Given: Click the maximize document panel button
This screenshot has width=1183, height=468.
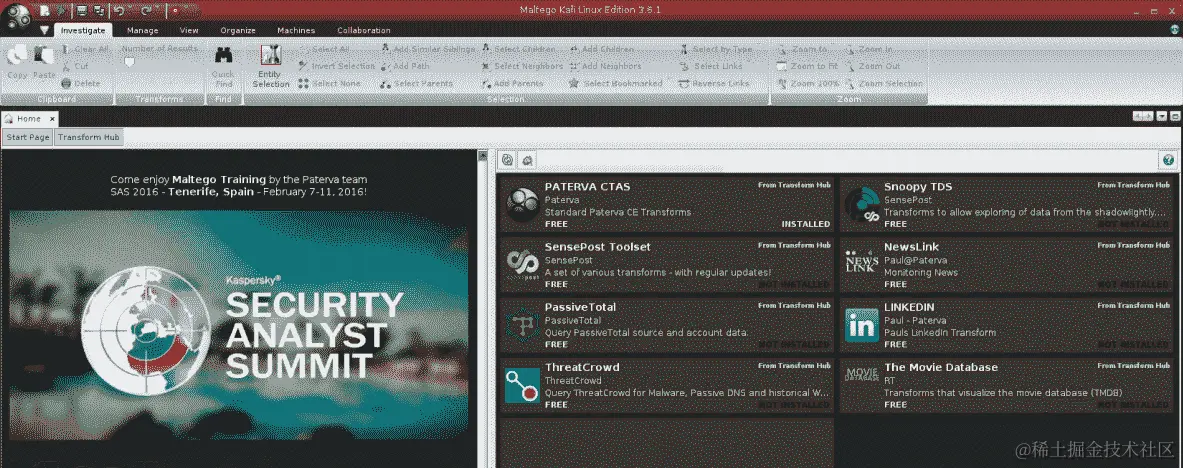Looking at the screenshot, I should [1175, 116].
